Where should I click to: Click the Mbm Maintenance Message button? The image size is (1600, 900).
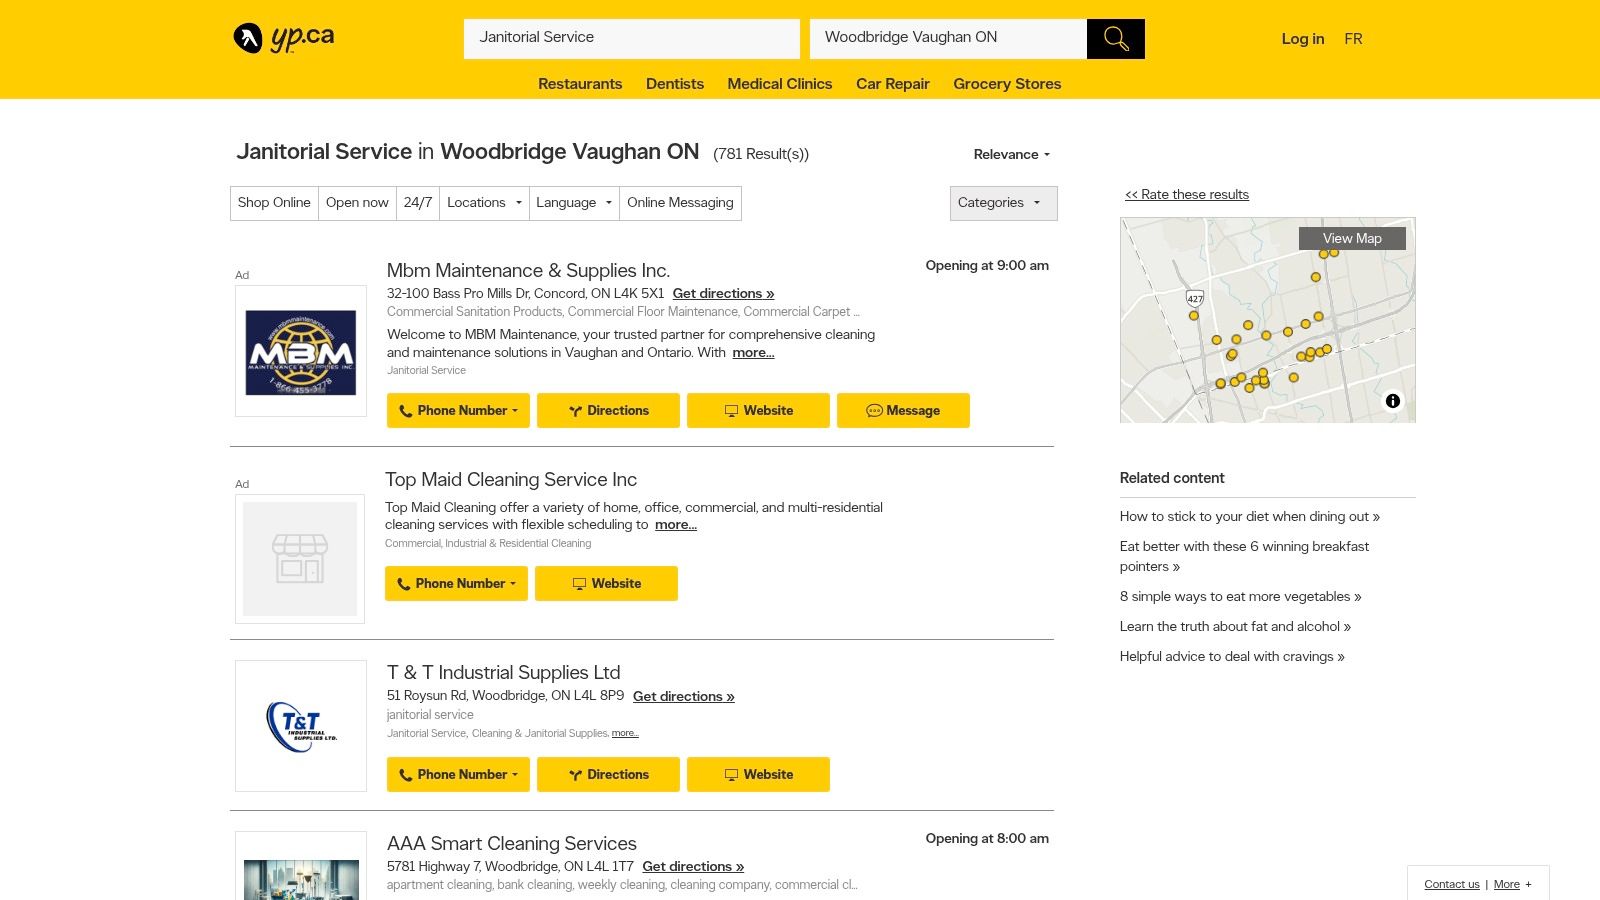coord(903,410)
